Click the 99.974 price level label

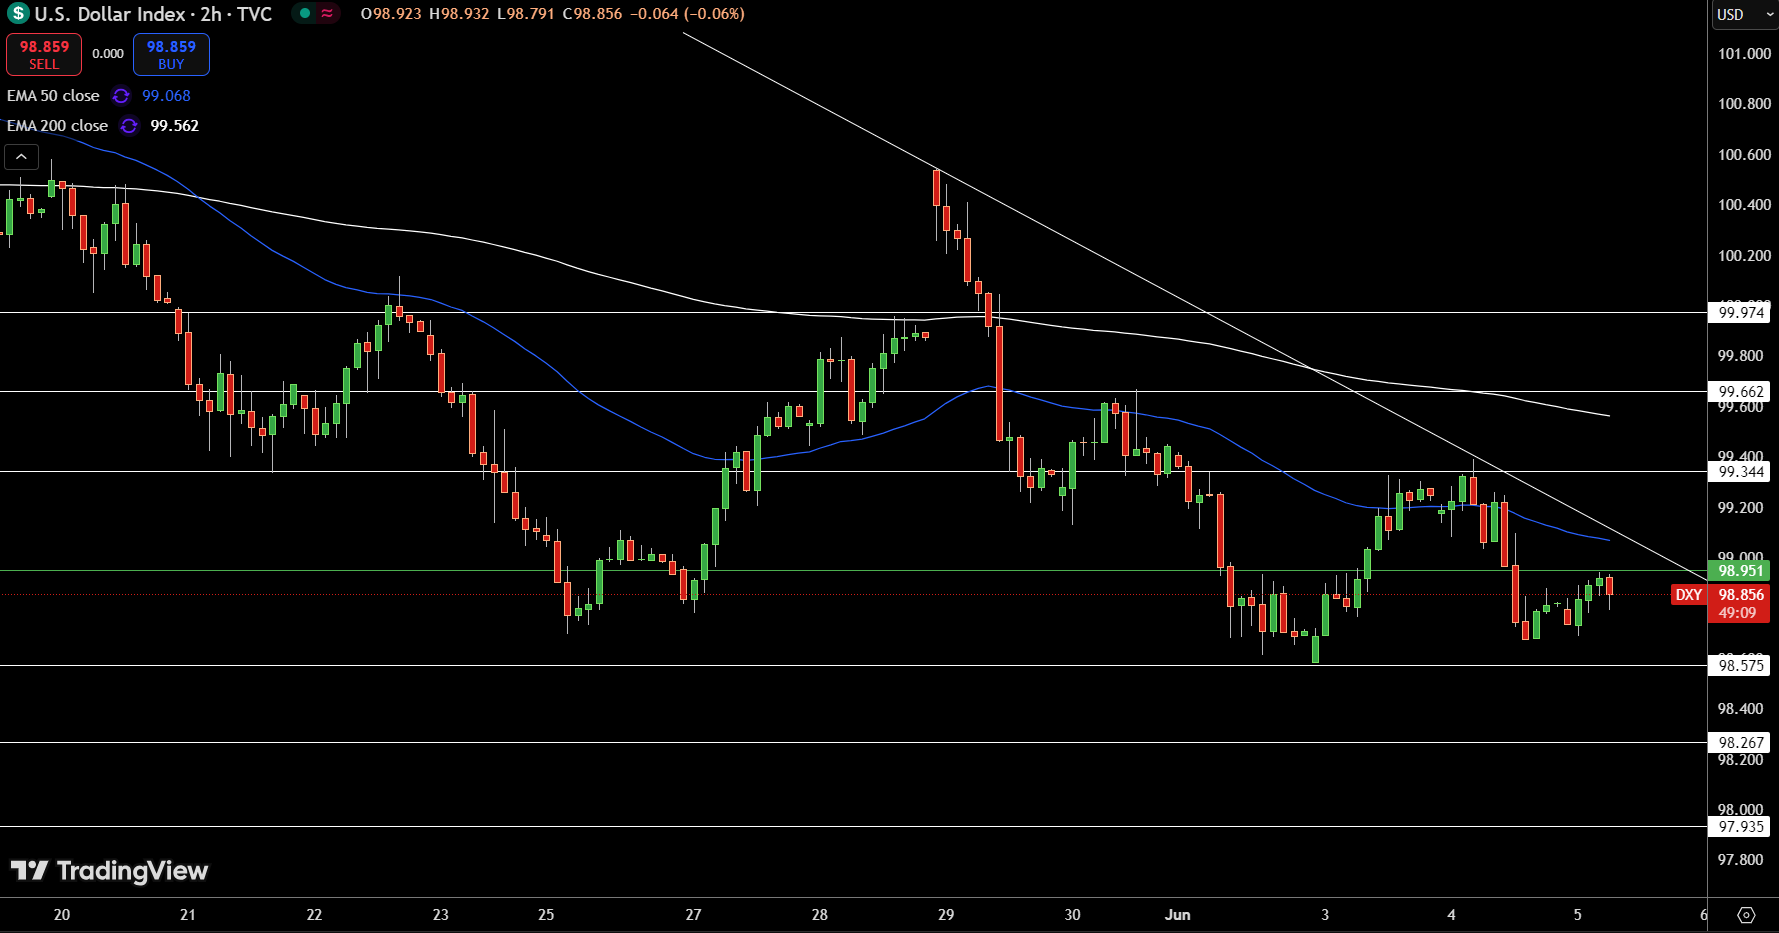click(x=1740, y=313)
